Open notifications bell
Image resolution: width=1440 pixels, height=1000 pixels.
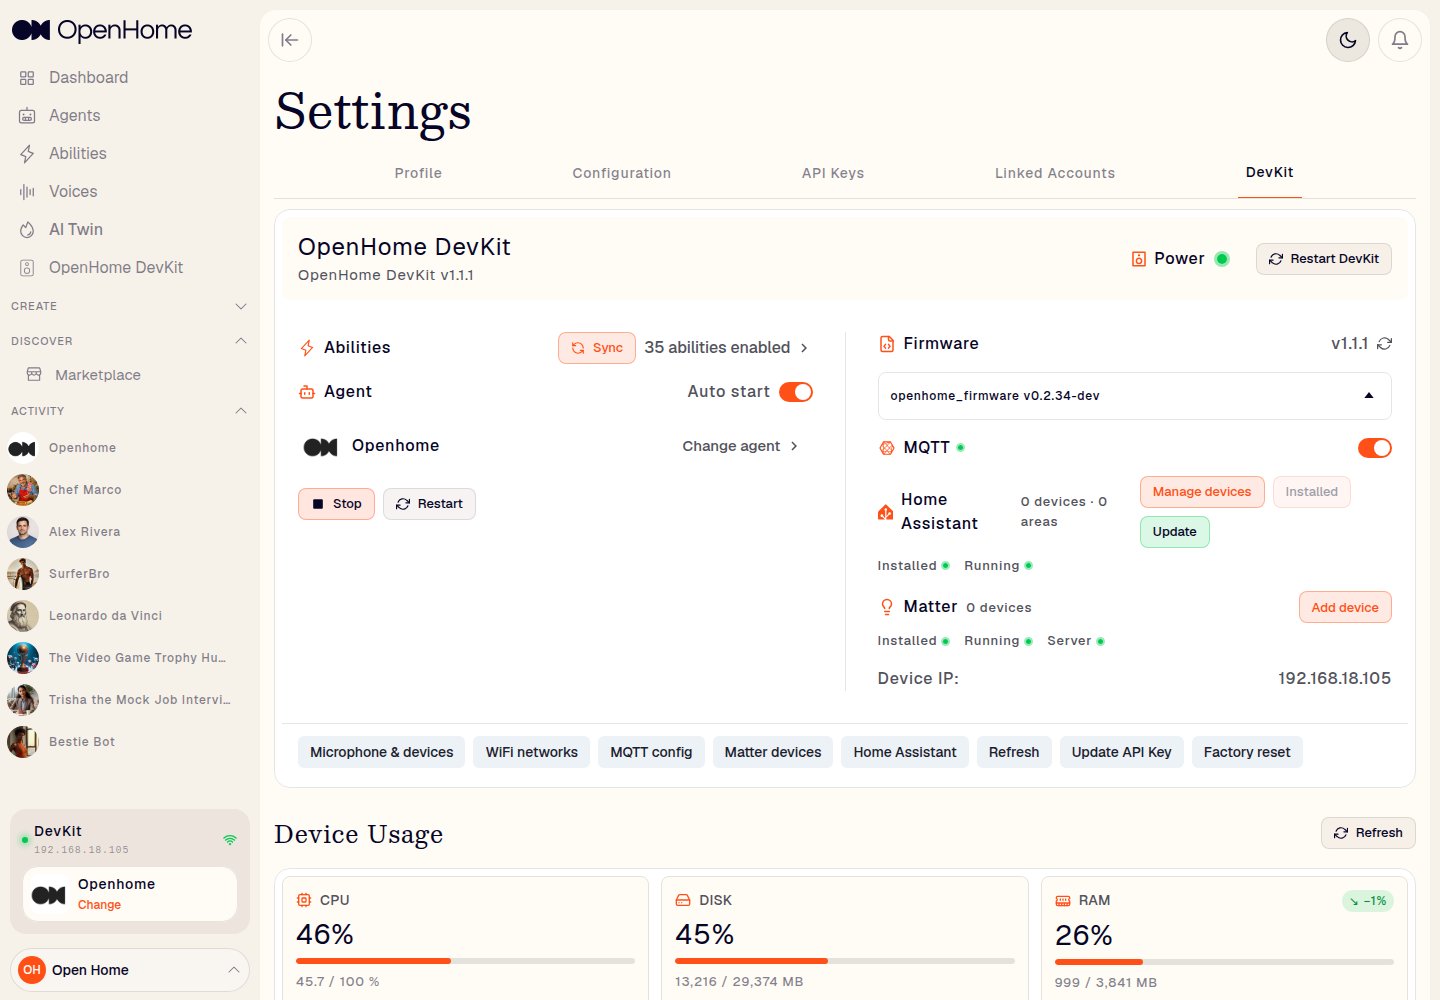(1400, 40)
